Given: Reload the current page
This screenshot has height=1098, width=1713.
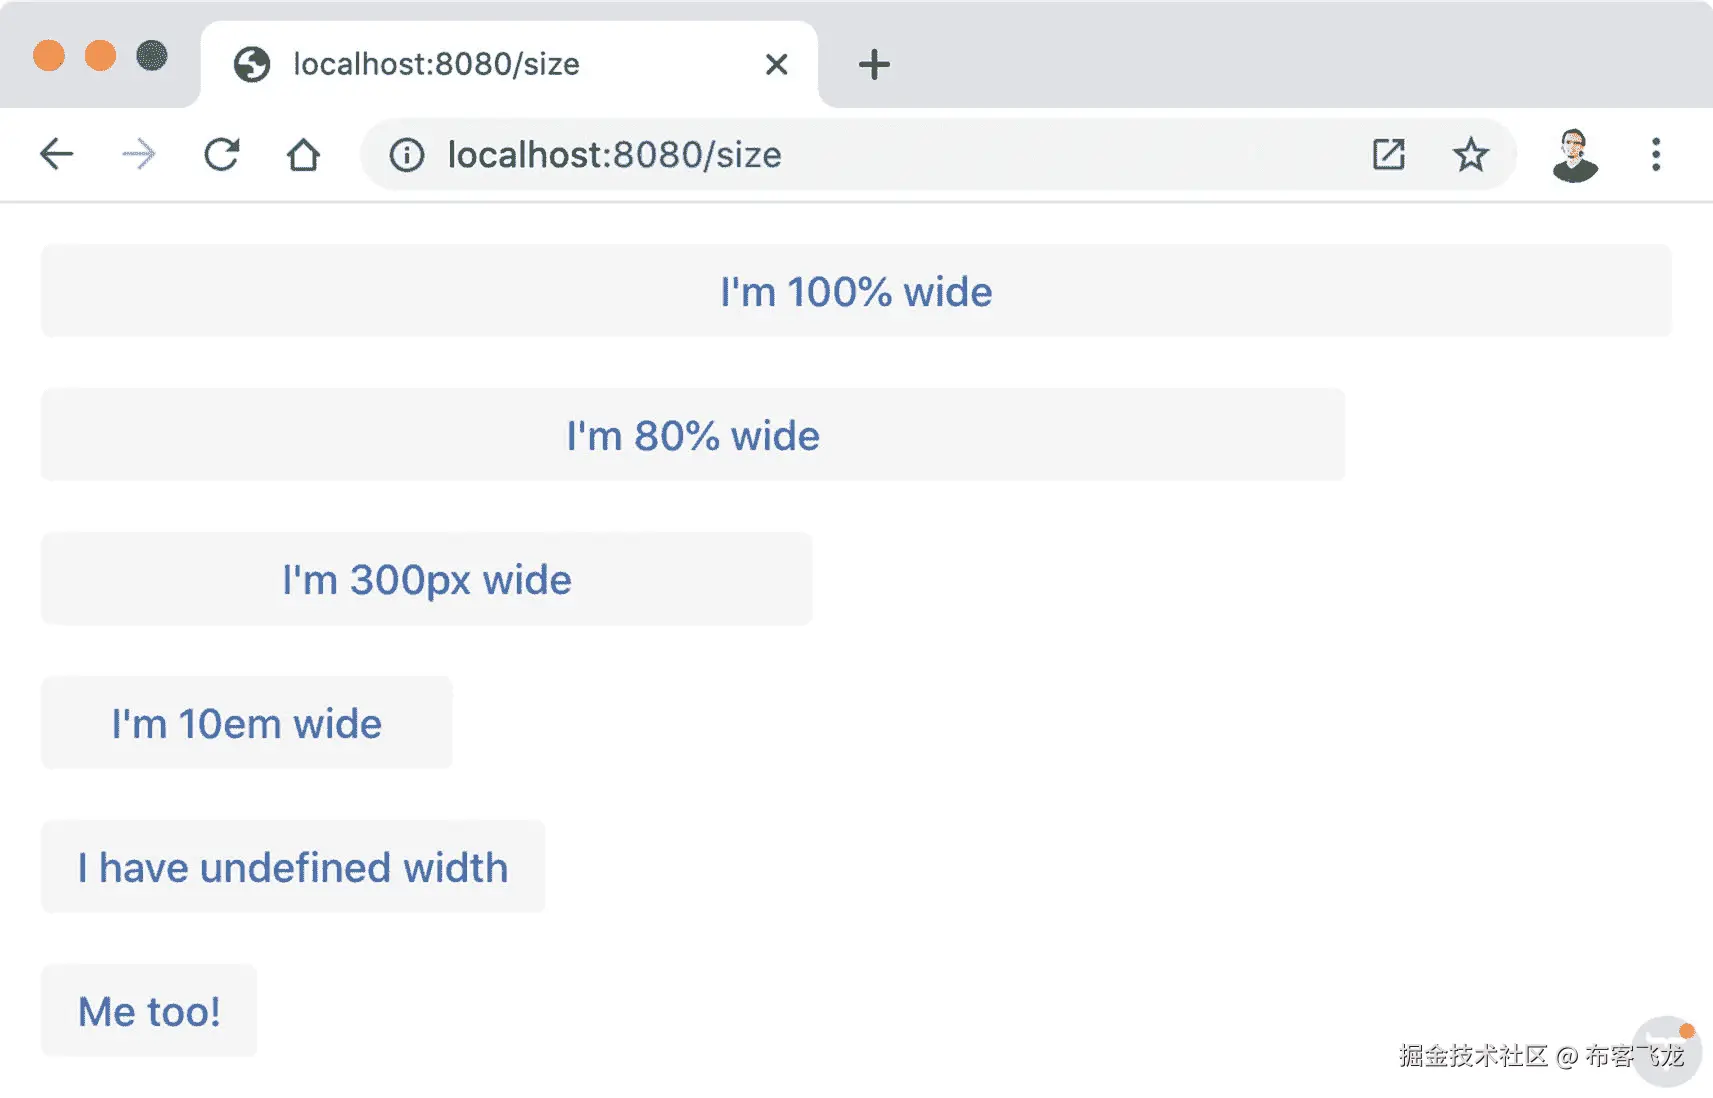Looking at the screenshot, I should point(221,155).
